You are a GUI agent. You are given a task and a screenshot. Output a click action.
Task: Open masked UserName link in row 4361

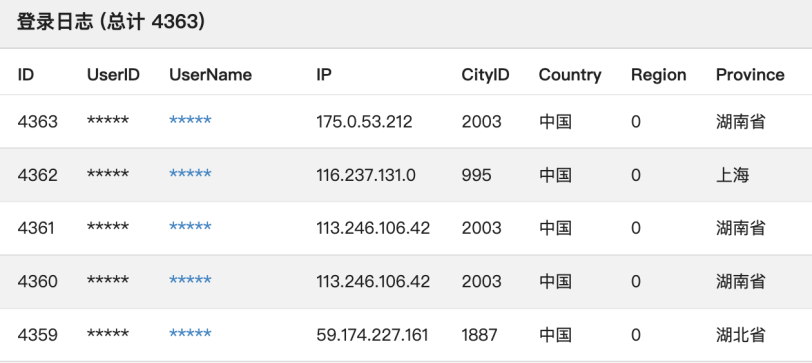pyautogui.click(x=190, y=227)
